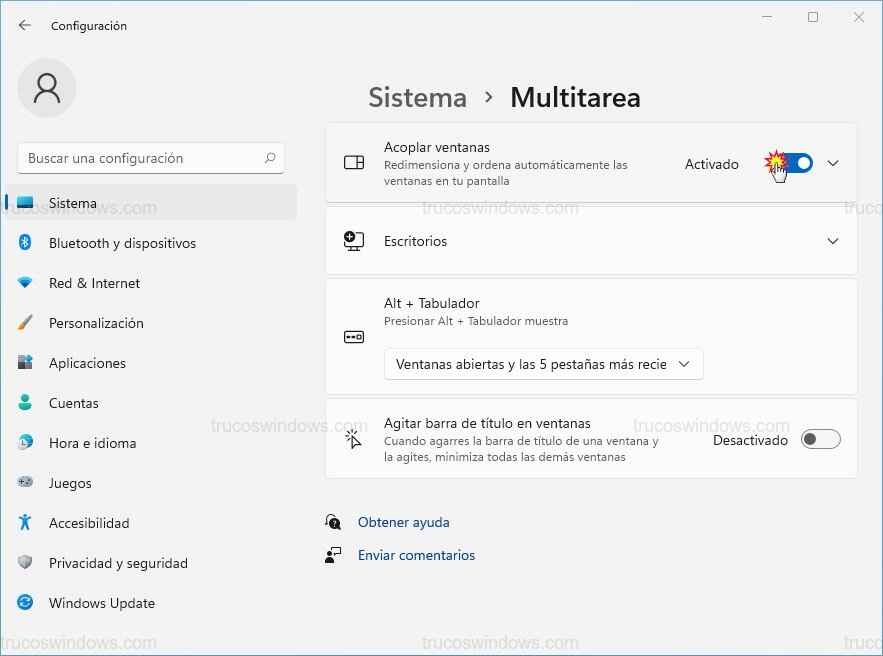Viewport: 883px width, 656px height.
Task: Select the Bluetooth y dispositivos icon
Action: click(x=28, y=243)
